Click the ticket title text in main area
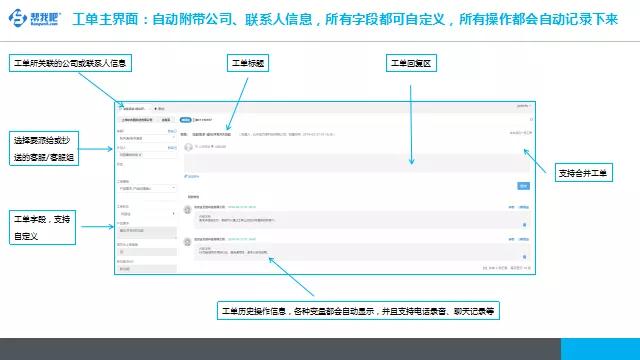 211,134
